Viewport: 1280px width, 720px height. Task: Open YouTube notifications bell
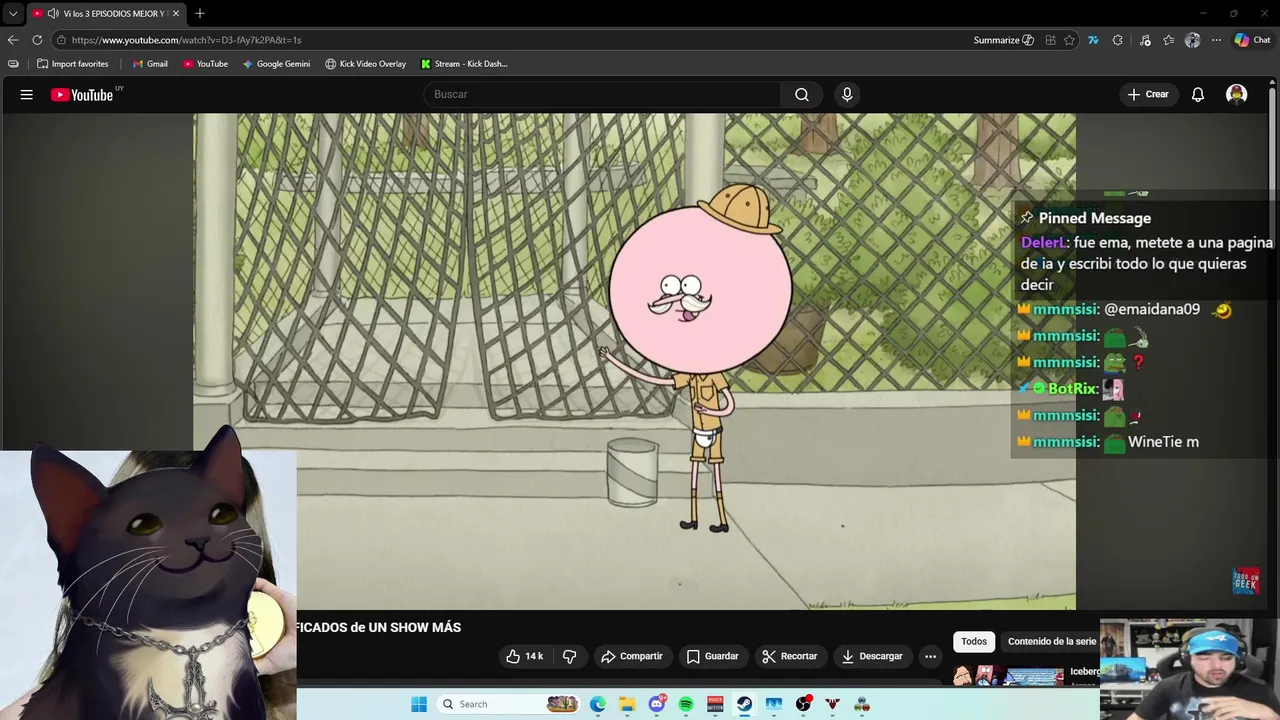coord(1198,94)
